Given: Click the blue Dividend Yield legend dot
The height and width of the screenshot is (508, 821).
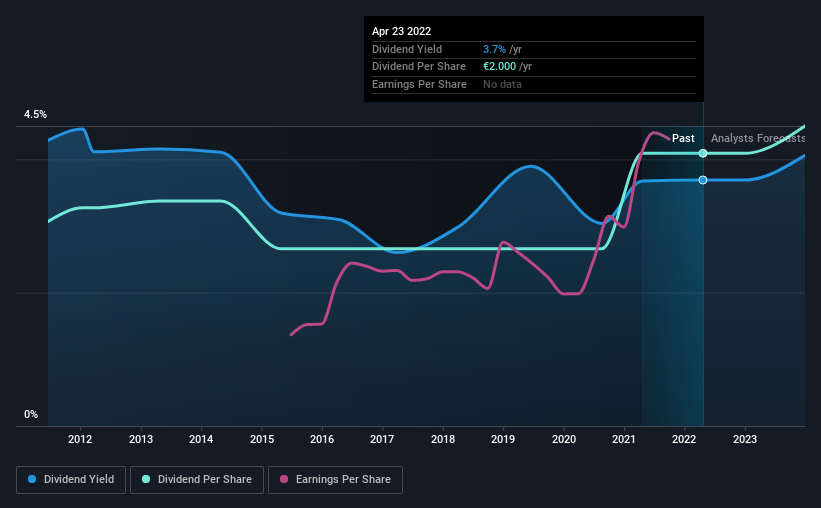Looking at the screenshot, I should pyautogui.click(x=32, y=479).
